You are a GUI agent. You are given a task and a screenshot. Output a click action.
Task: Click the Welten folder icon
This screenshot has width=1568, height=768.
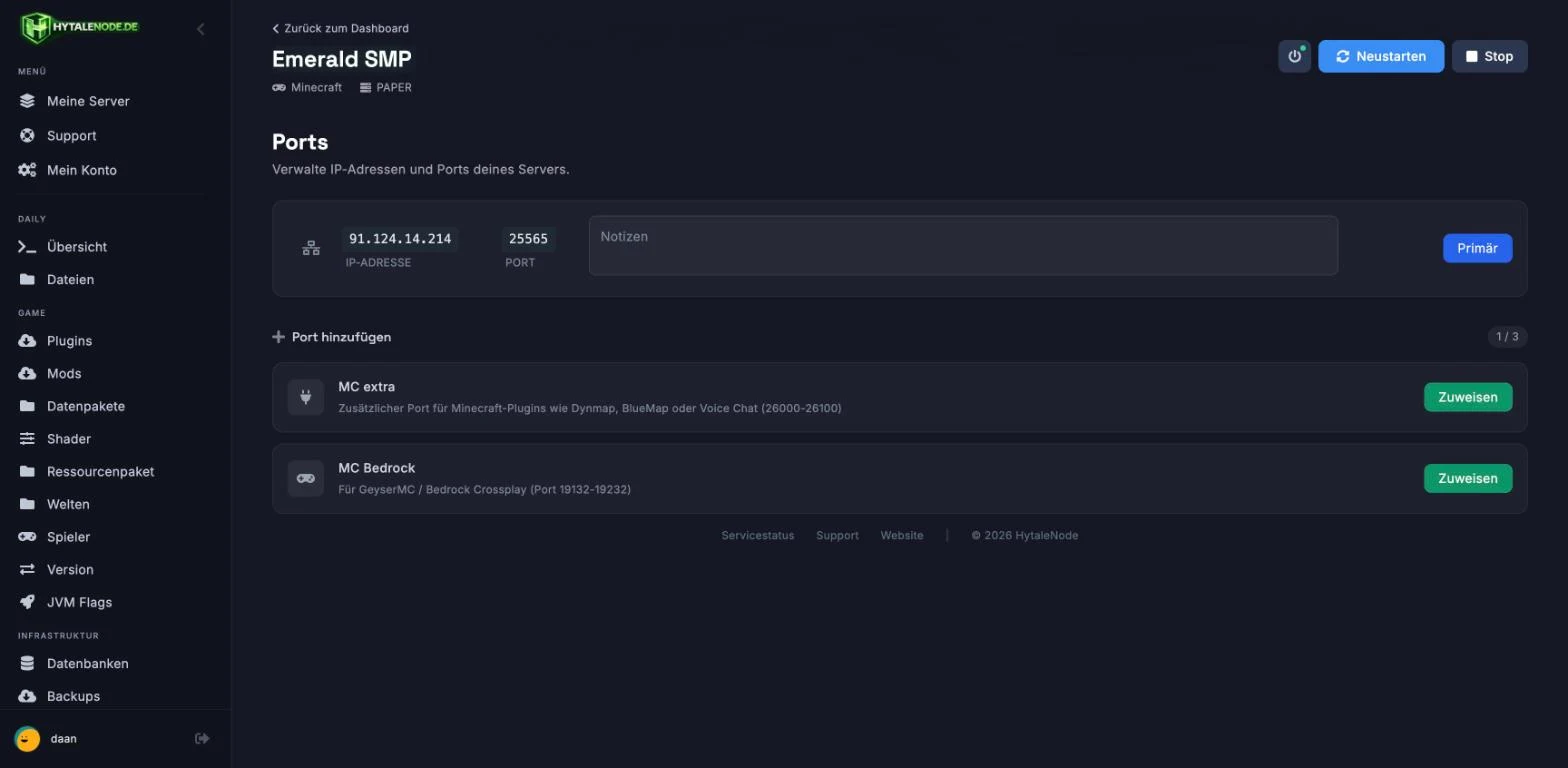pos(27,504)
